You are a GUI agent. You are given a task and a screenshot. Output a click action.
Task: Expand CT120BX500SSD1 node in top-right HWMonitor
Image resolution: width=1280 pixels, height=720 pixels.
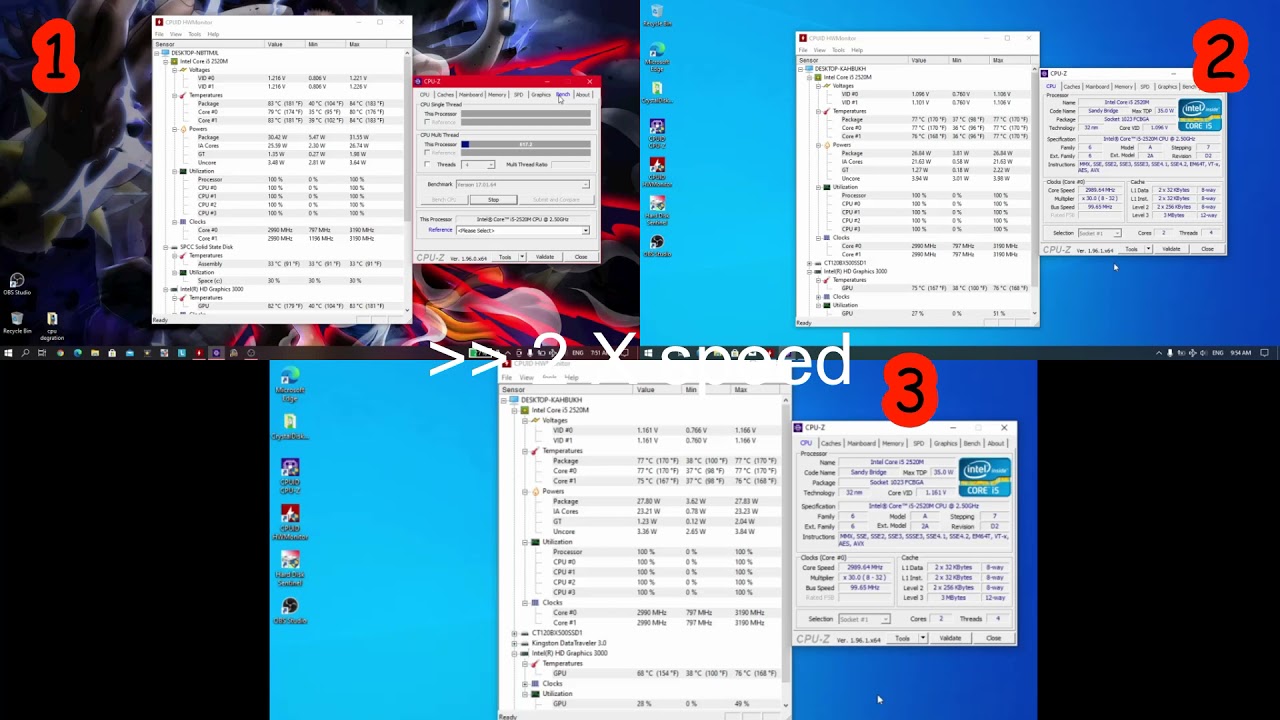coord(810,263)
